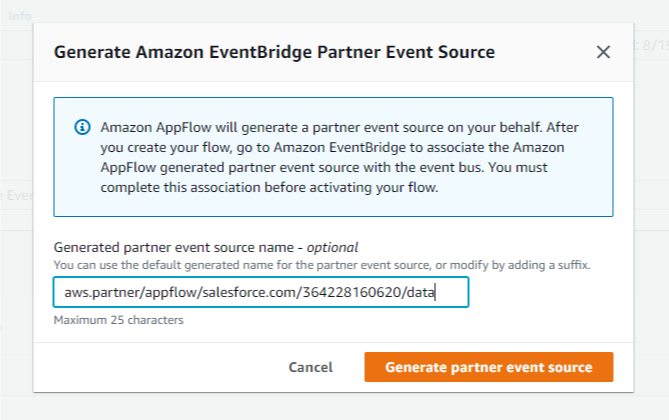
Task: Click the partially hidden Eve text at left edge
Action: (x=14, y=197)
